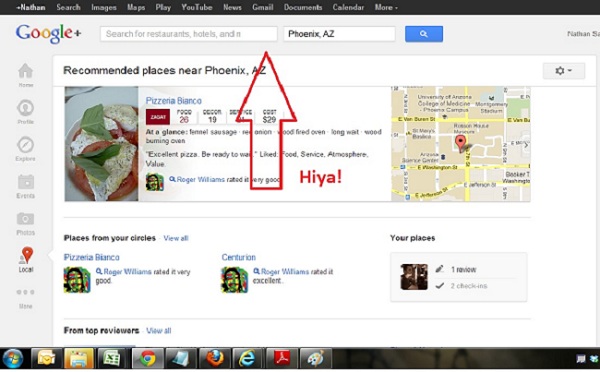The width and height of the screenshot is (600, 372).
Task: View all places from your circles
Action: 176,238
